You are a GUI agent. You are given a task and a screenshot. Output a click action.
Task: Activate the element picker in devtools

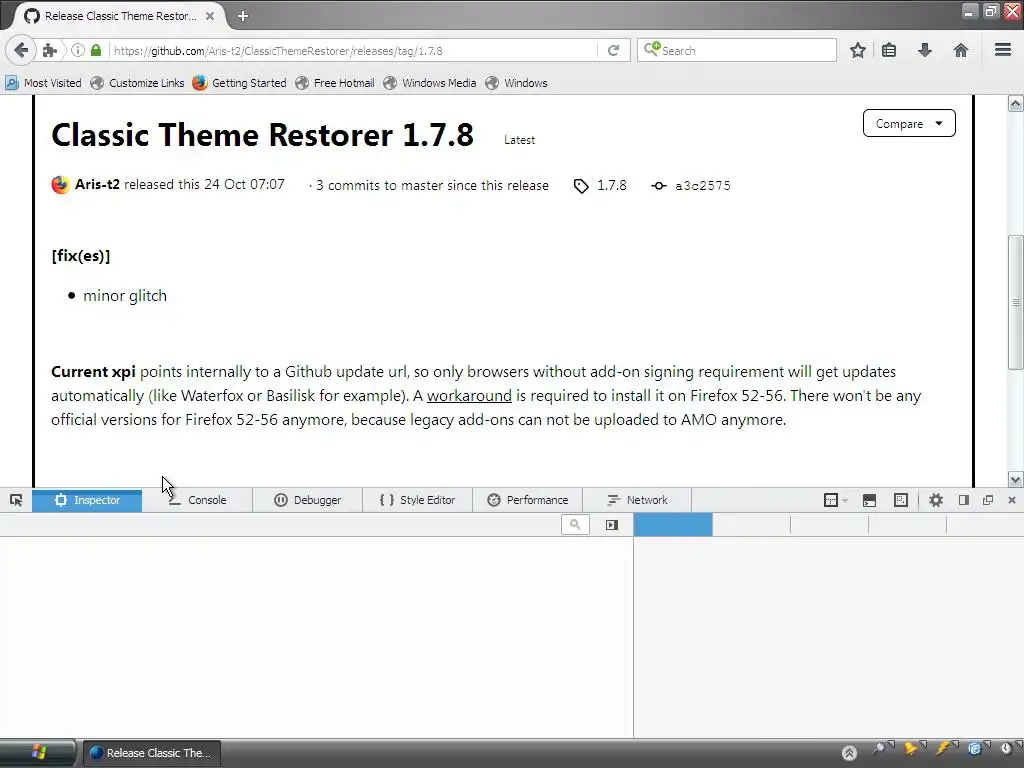16,500
